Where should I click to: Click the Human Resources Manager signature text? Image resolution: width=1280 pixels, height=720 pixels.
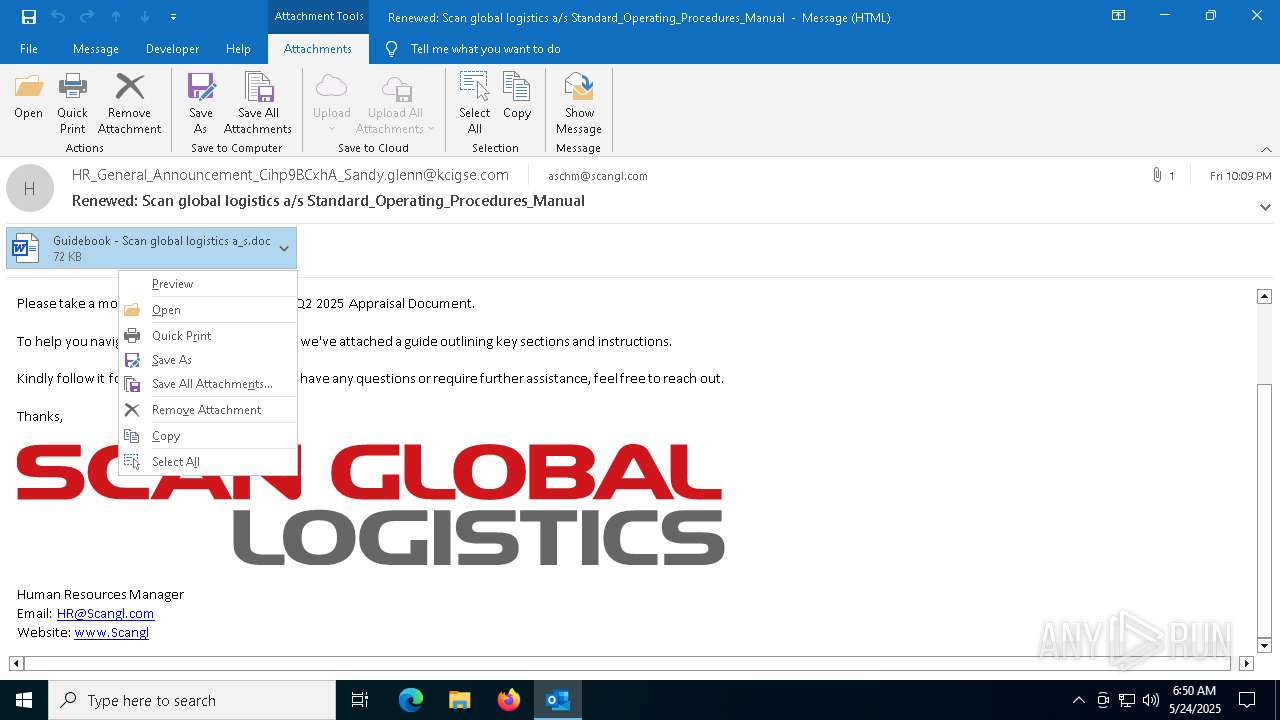[100, 595]
